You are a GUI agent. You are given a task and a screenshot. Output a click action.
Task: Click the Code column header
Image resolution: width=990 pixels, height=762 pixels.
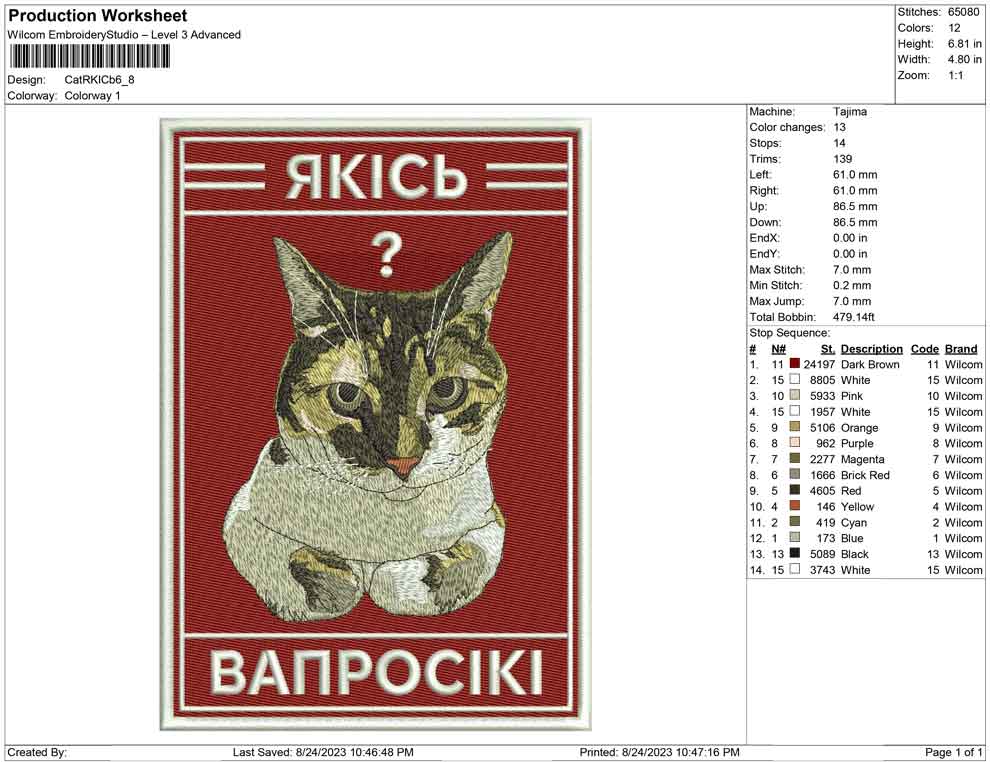pyautogui.click(x=925, y=348)
